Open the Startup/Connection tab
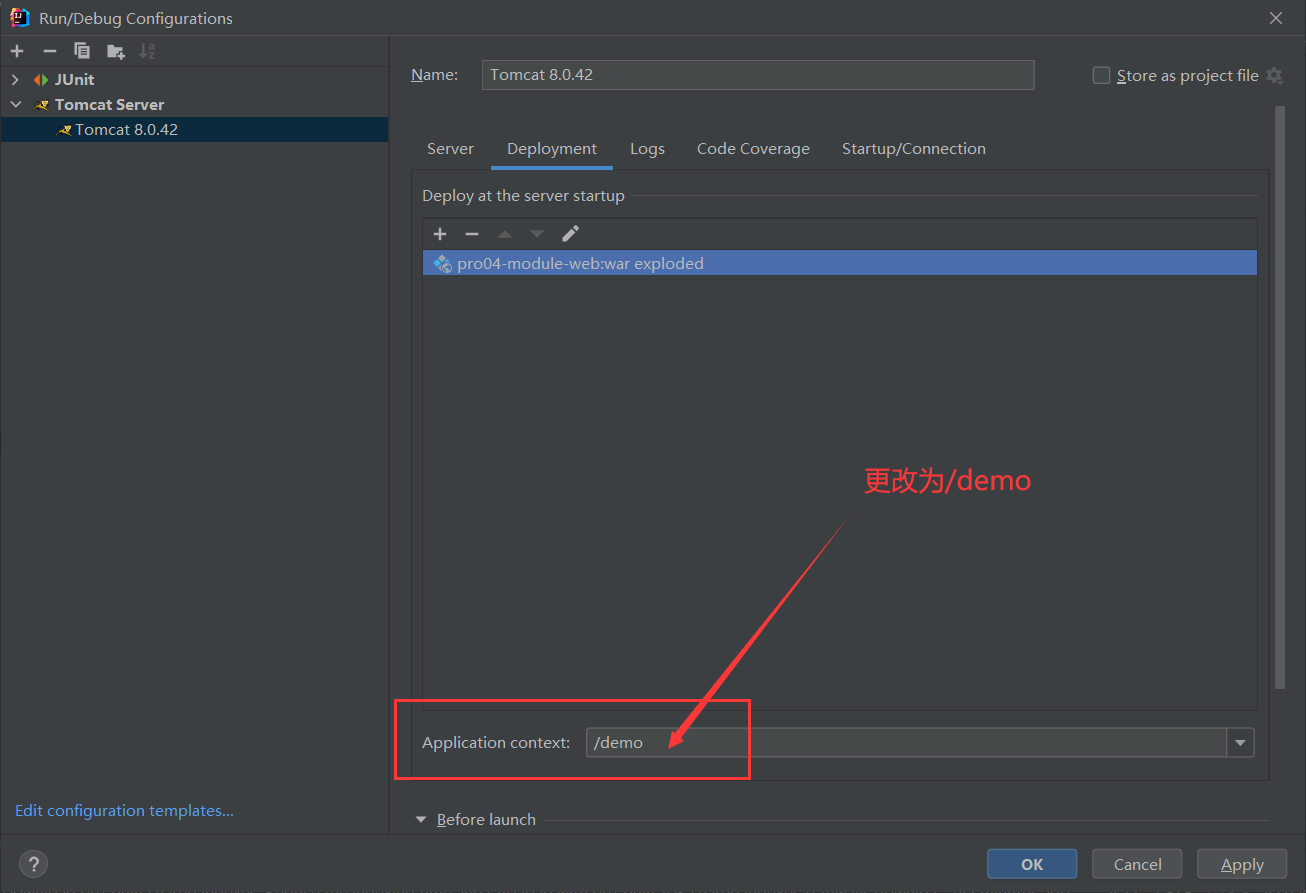The width and height of the screenshot is (1306, 893). (x=914, y=149)
